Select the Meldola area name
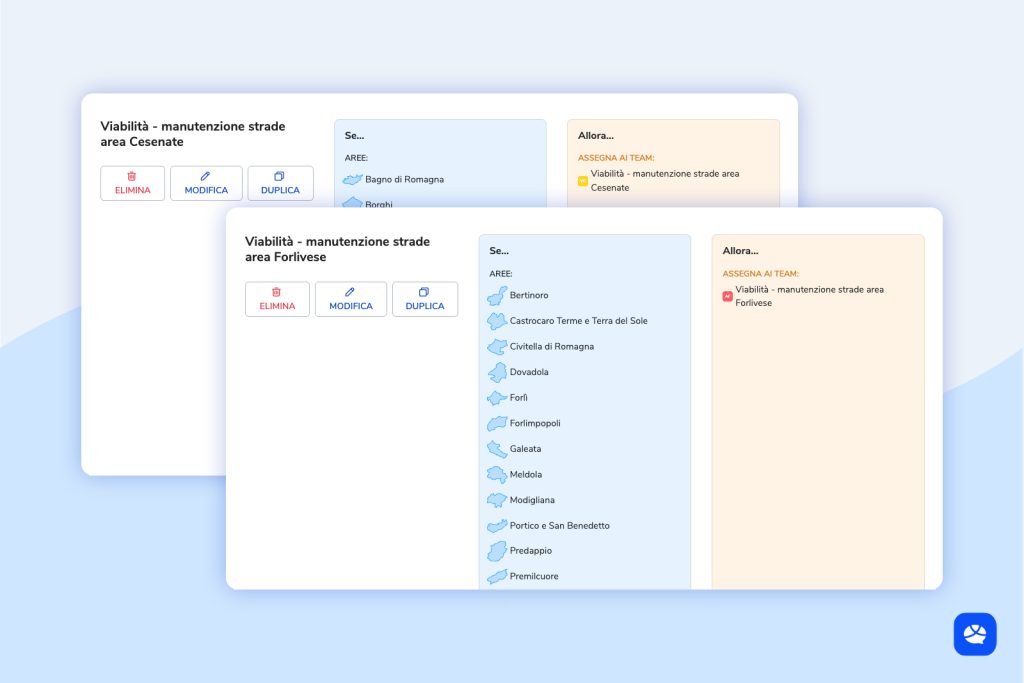The width and height of the screenshot is (1024, 683). click(x=526, y=474)
